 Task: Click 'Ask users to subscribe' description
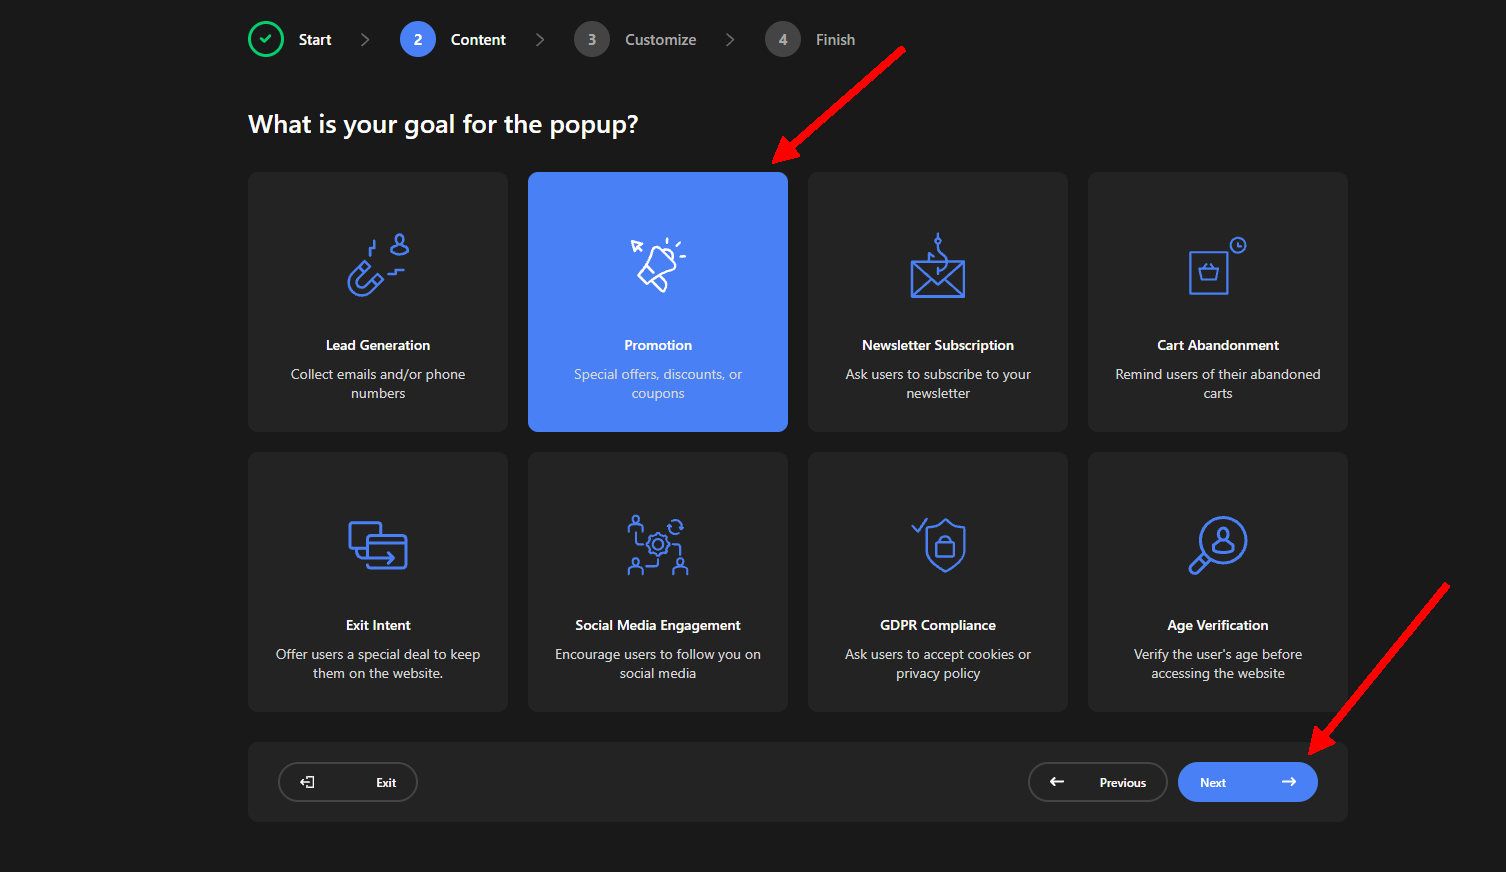tap(938, 384)
